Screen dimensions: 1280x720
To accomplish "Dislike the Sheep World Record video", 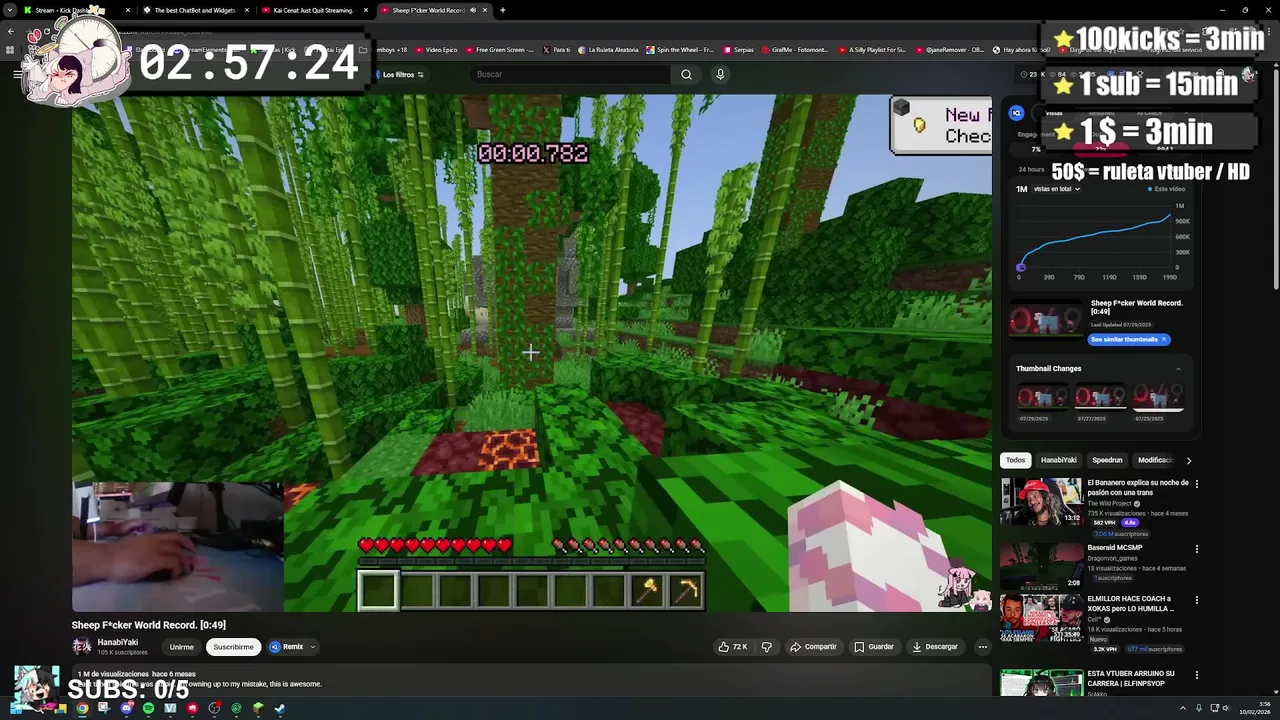I will coord(767,647).
